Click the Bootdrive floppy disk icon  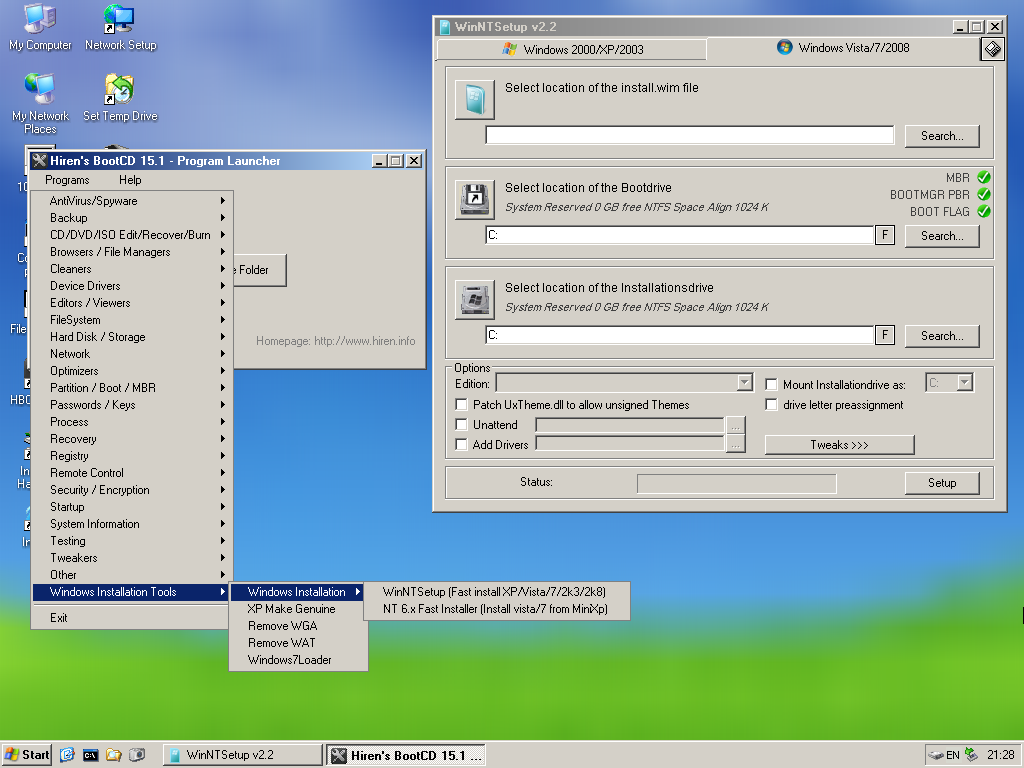point(475,200)
